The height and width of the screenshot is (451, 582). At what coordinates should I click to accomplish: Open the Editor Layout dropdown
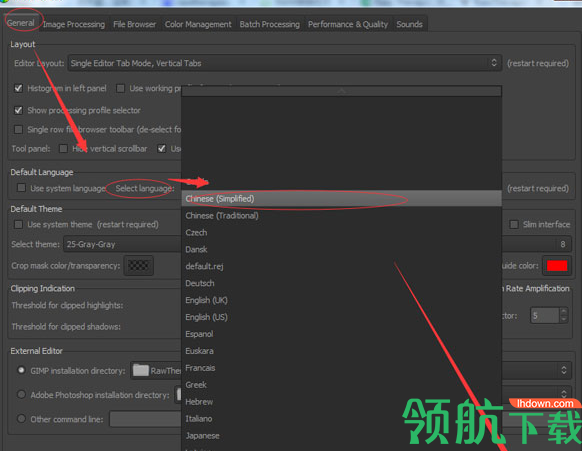(x=284, y=63)
